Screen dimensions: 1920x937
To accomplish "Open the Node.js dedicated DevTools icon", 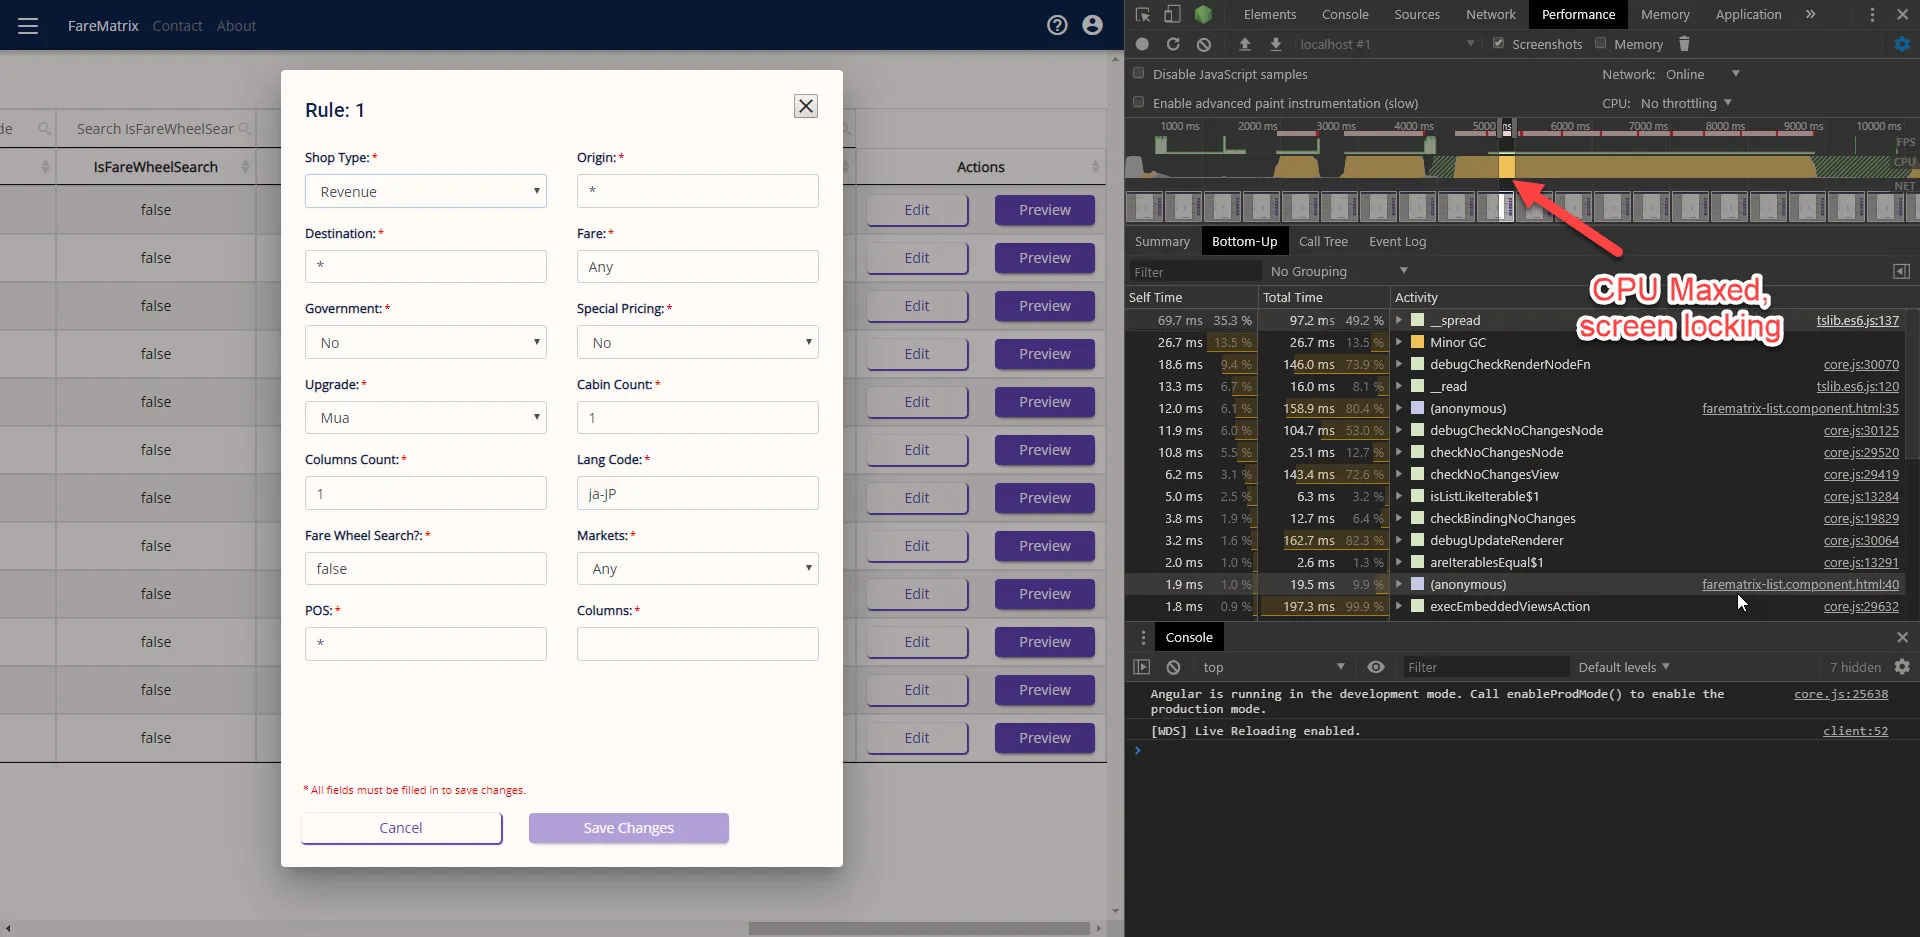I will point(1203,14).
